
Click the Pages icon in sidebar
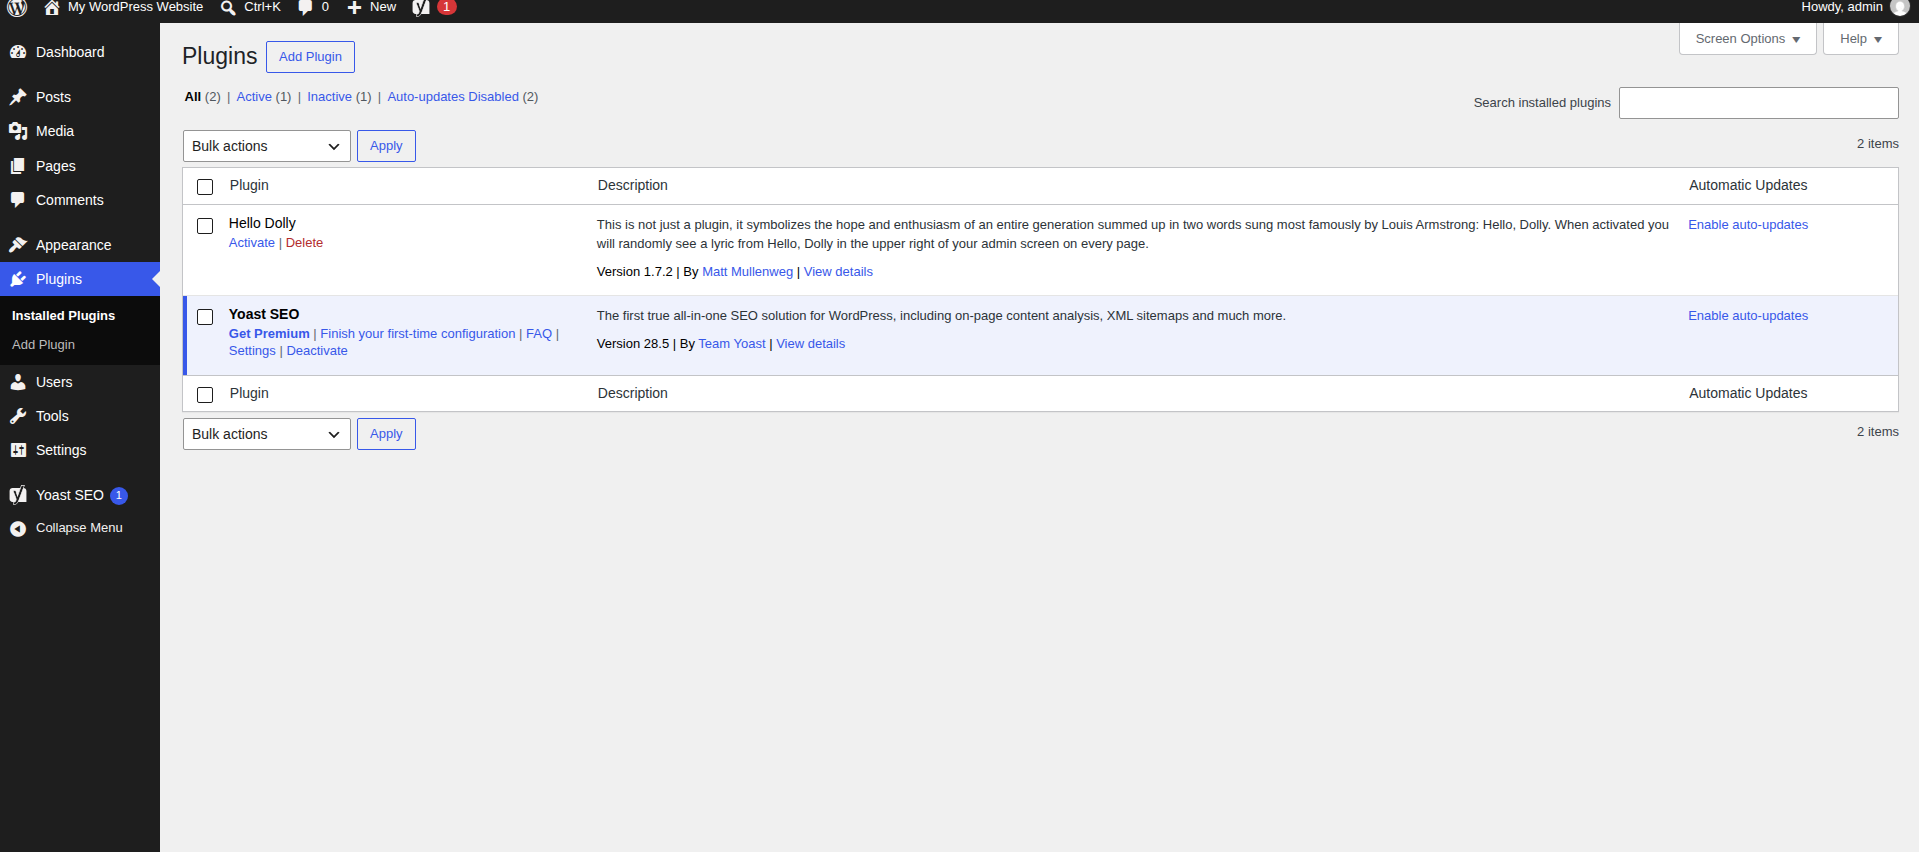18,166
